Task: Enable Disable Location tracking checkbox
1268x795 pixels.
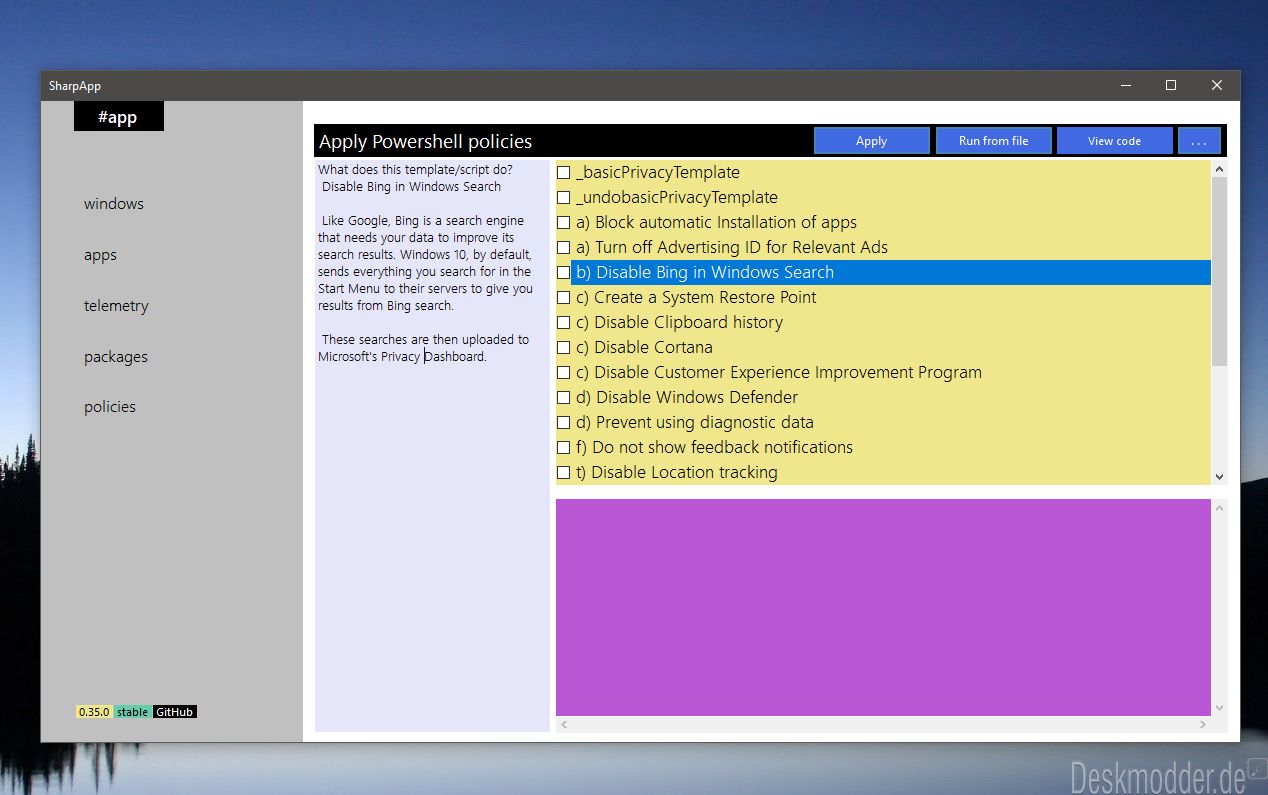Action: coord(563,472)
